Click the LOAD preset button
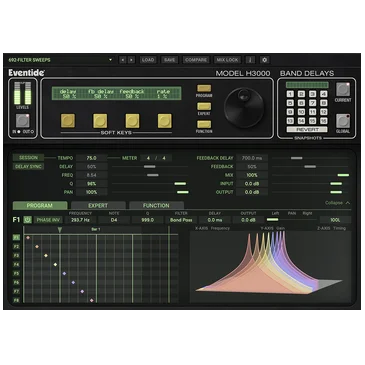 point(148,60)
